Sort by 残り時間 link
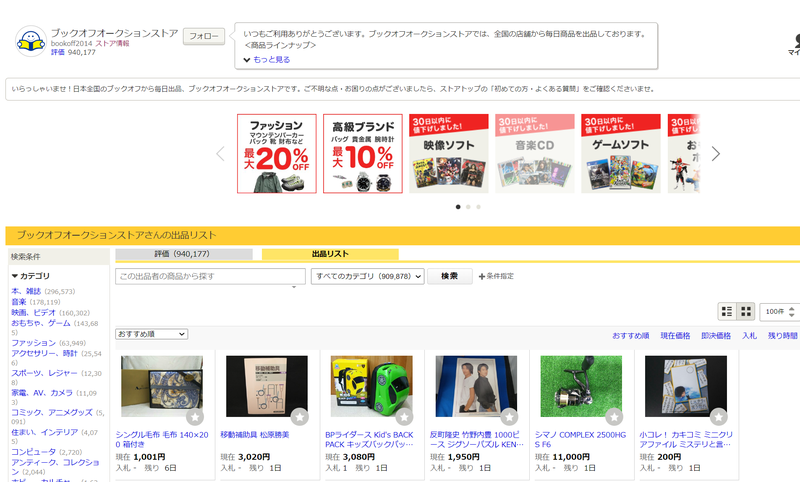Image resolution: width=800 pixels, height=500 pixels. pos(783,336)
